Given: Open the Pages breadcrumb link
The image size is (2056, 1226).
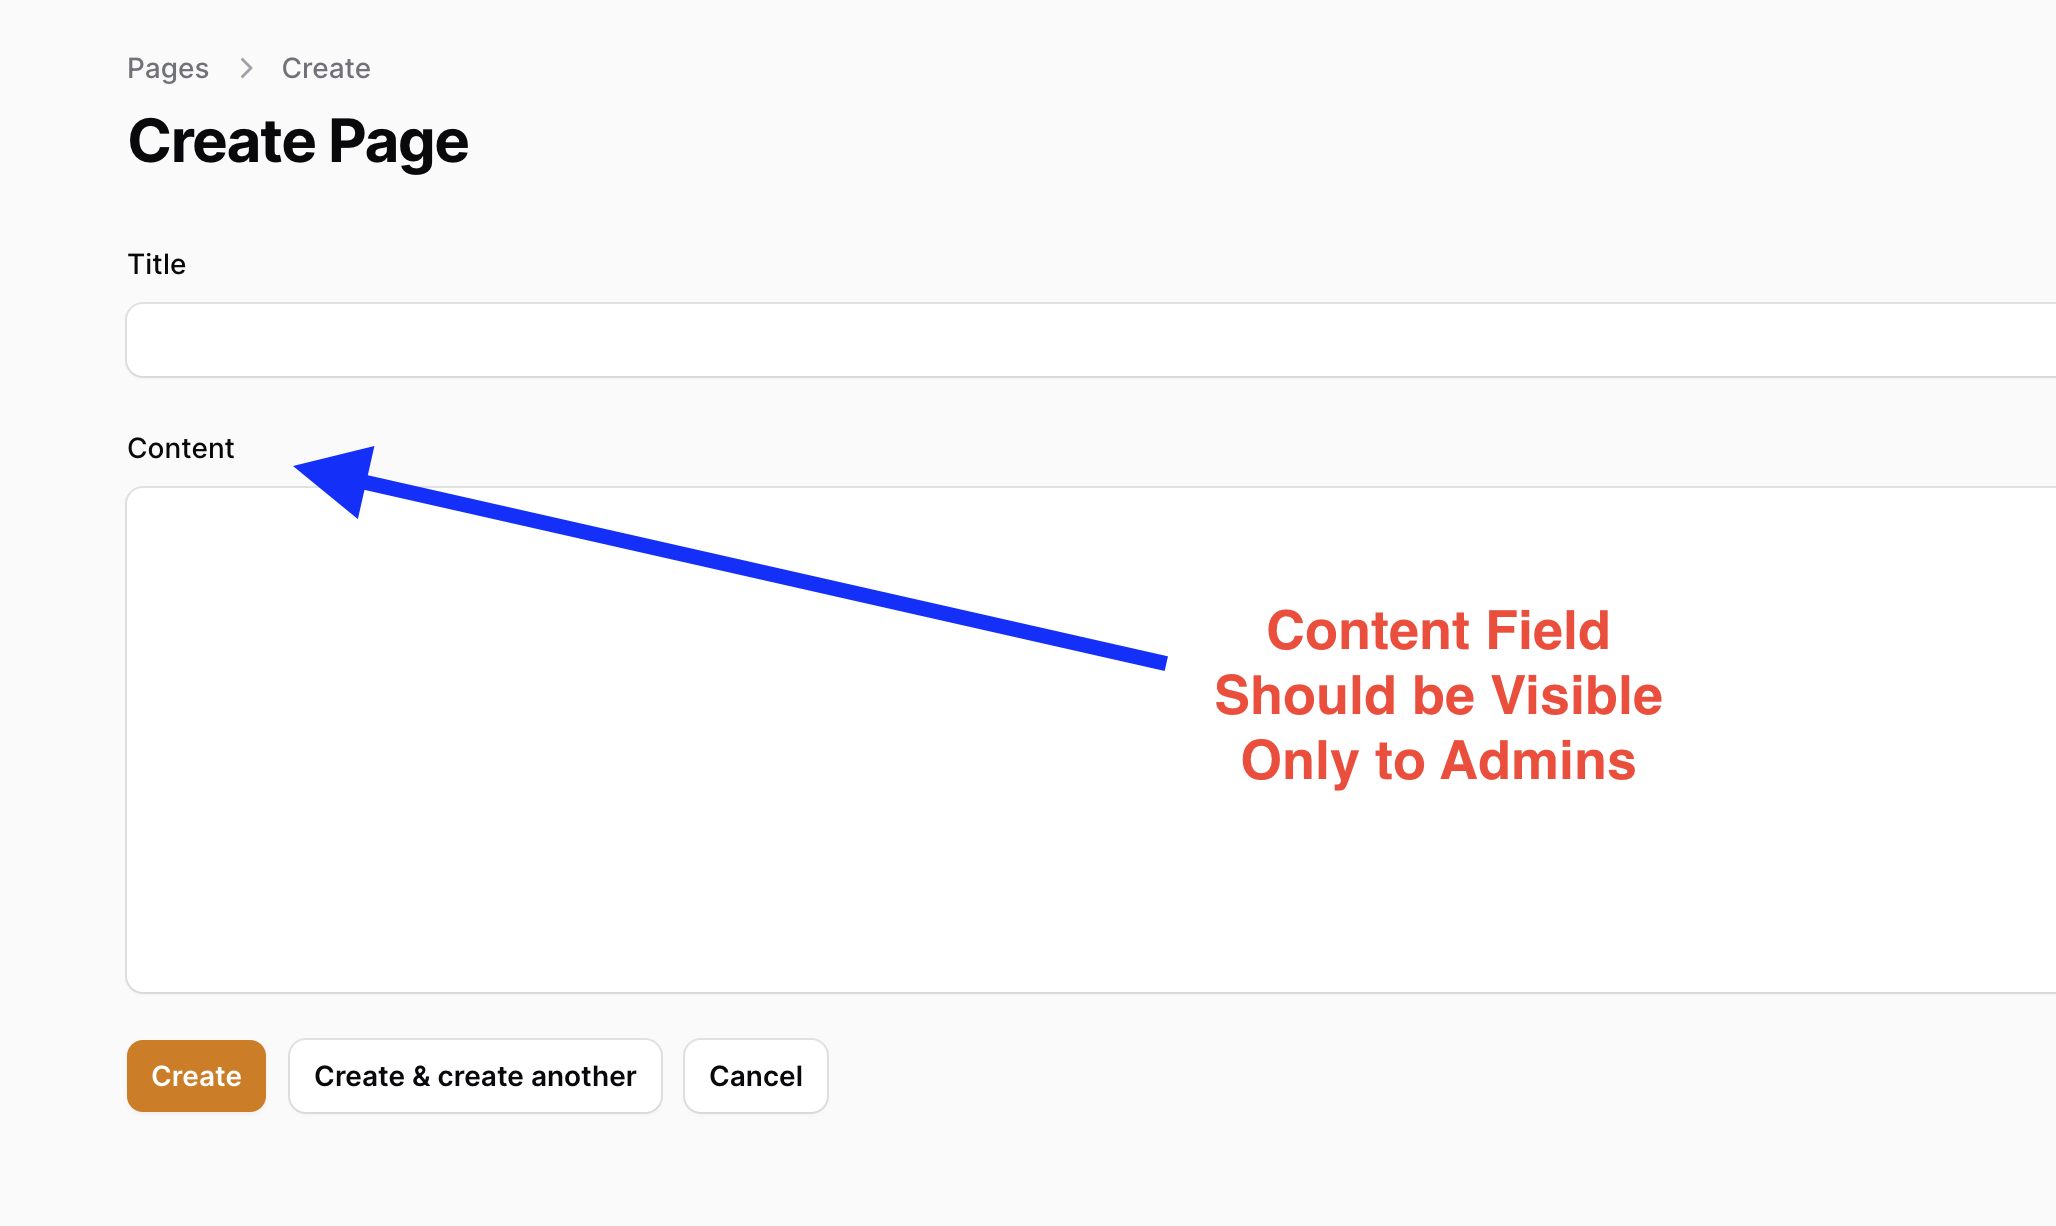Looking at the screenshot, I should (168, 68).
